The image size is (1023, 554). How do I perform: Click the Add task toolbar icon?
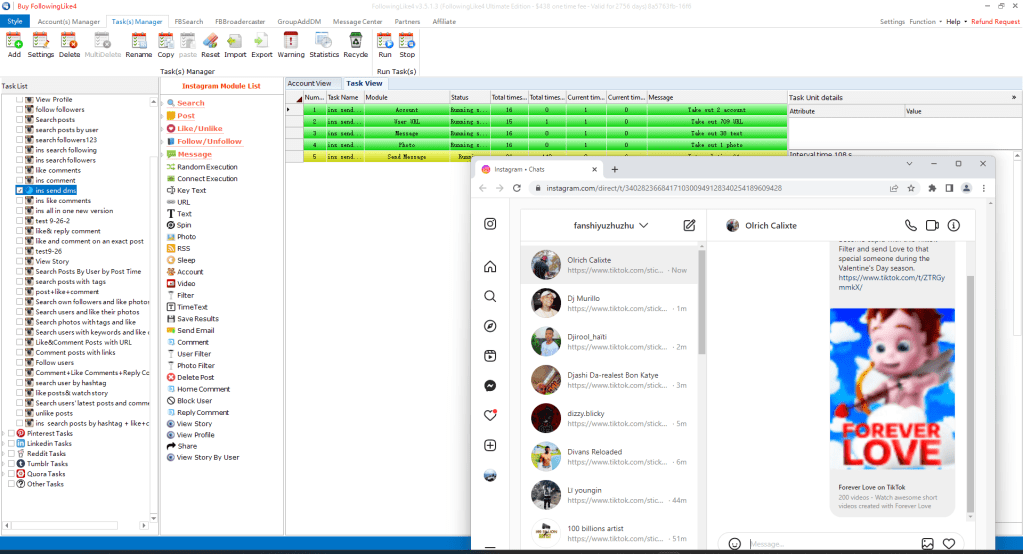pyautogui.click(x=14, y=45)
